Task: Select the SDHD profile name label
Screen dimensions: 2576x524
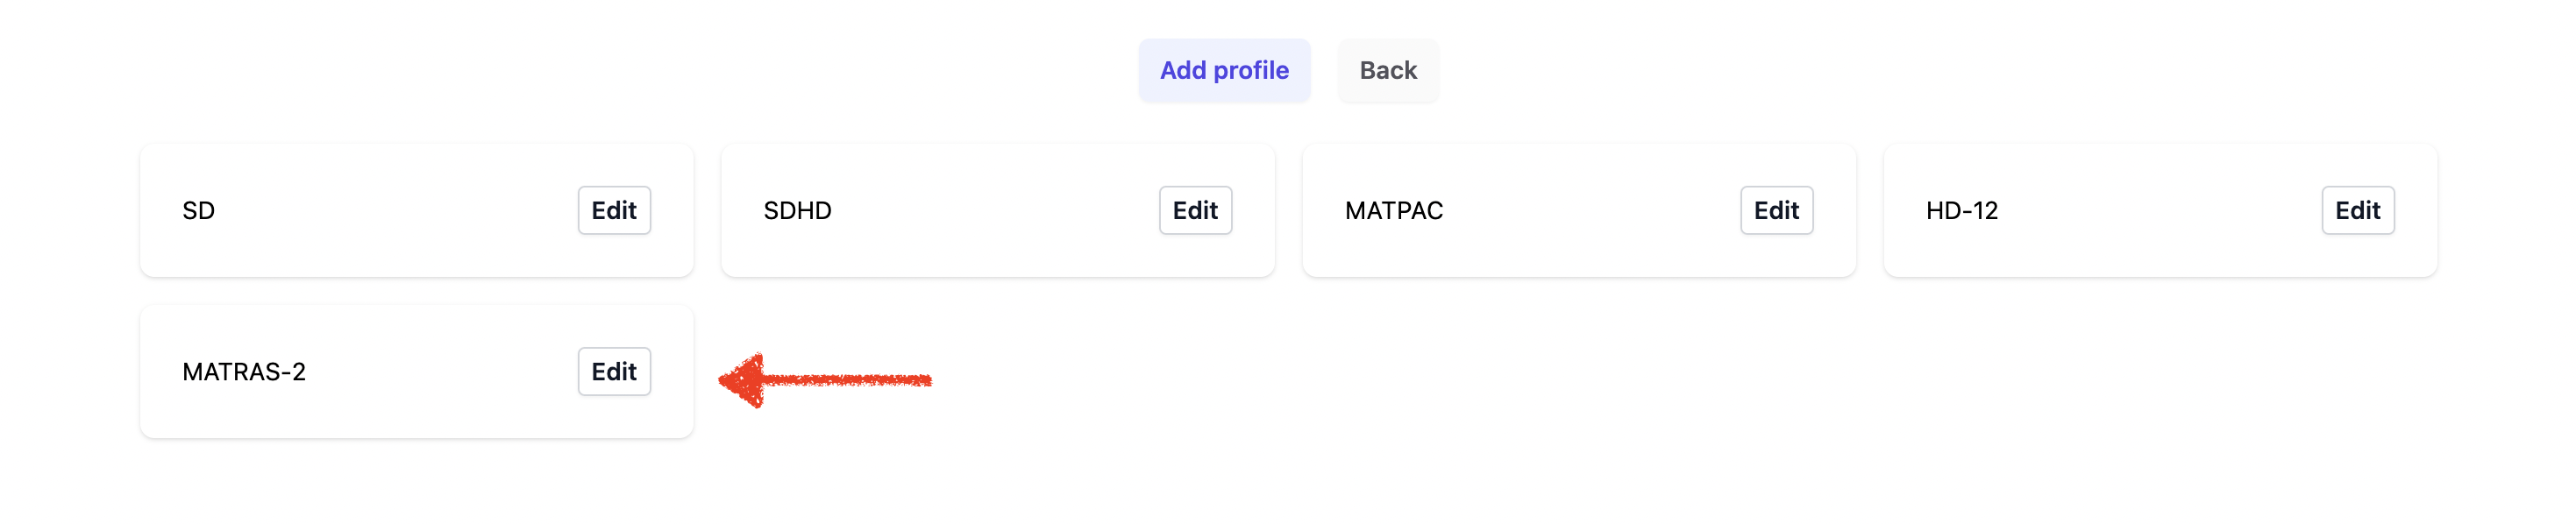Action: point(797,211)
